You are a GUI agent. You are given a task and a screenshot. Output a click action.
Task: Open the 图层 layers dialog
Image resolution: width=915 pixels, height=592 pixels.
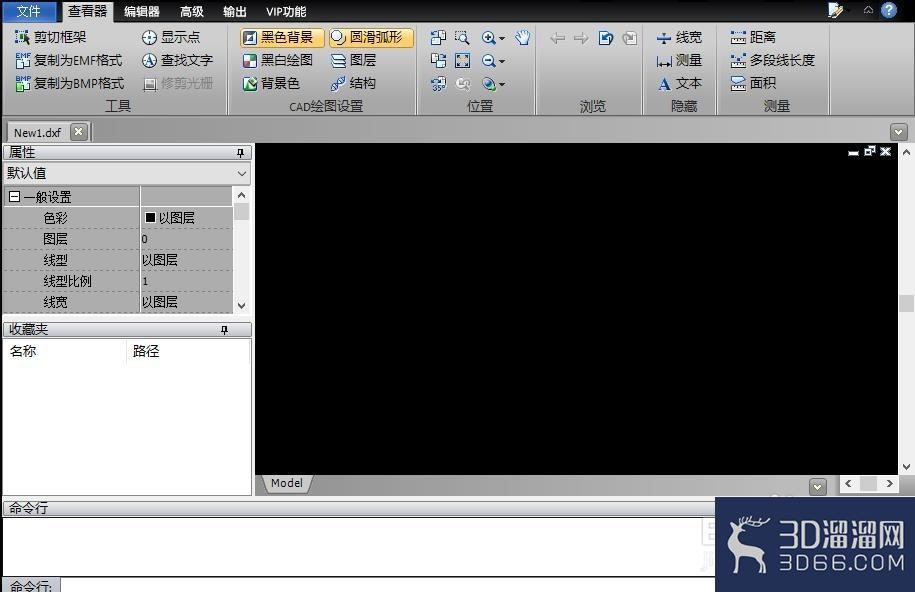pos(353,61)
